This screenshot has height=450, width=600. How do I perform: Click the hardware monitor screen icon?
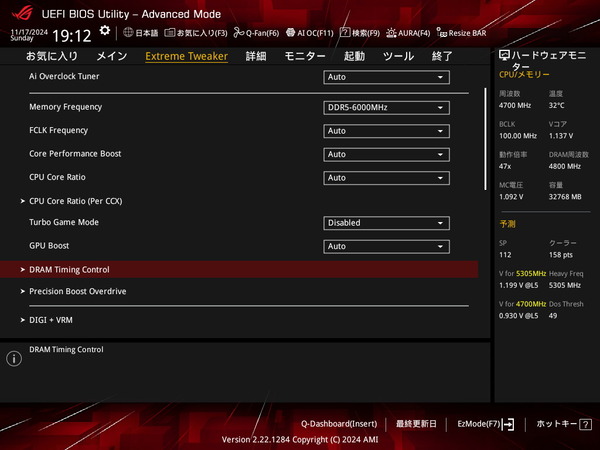coord(504,56)
